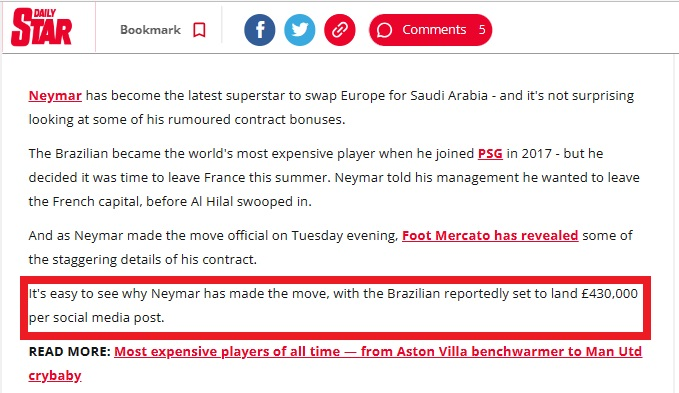Image resolution: width=679 pixels, height=393 pixels.
Task: Open the Comments section button
Action: pos(431,30)
